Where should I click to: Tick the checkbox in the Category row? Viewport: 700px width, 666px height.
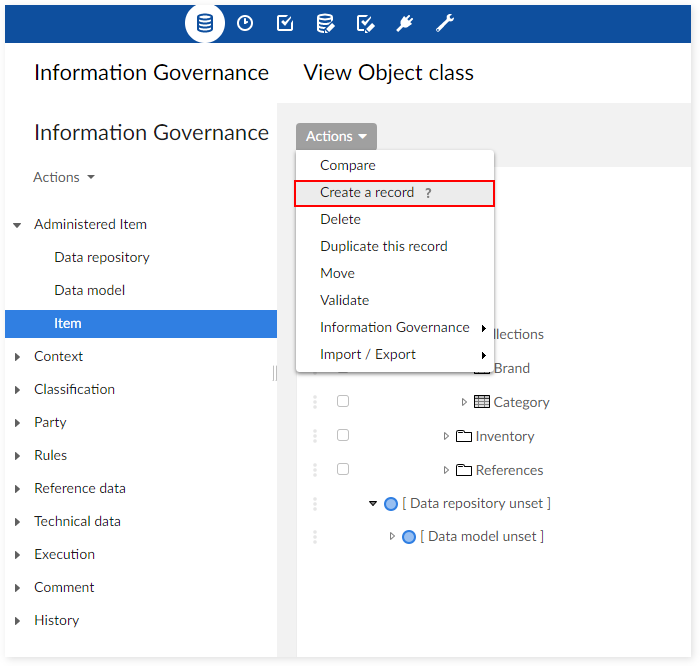point(343,402)
